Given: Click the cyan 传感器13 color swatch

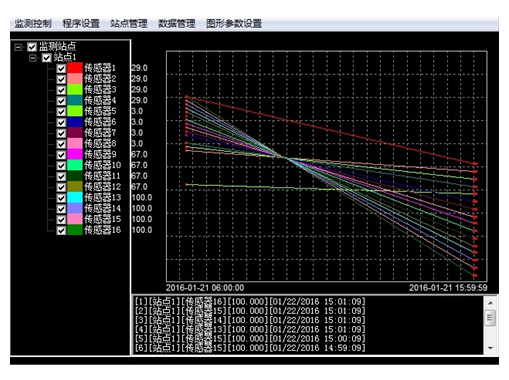Looking at the screenshot, I should tap(75, 198).
